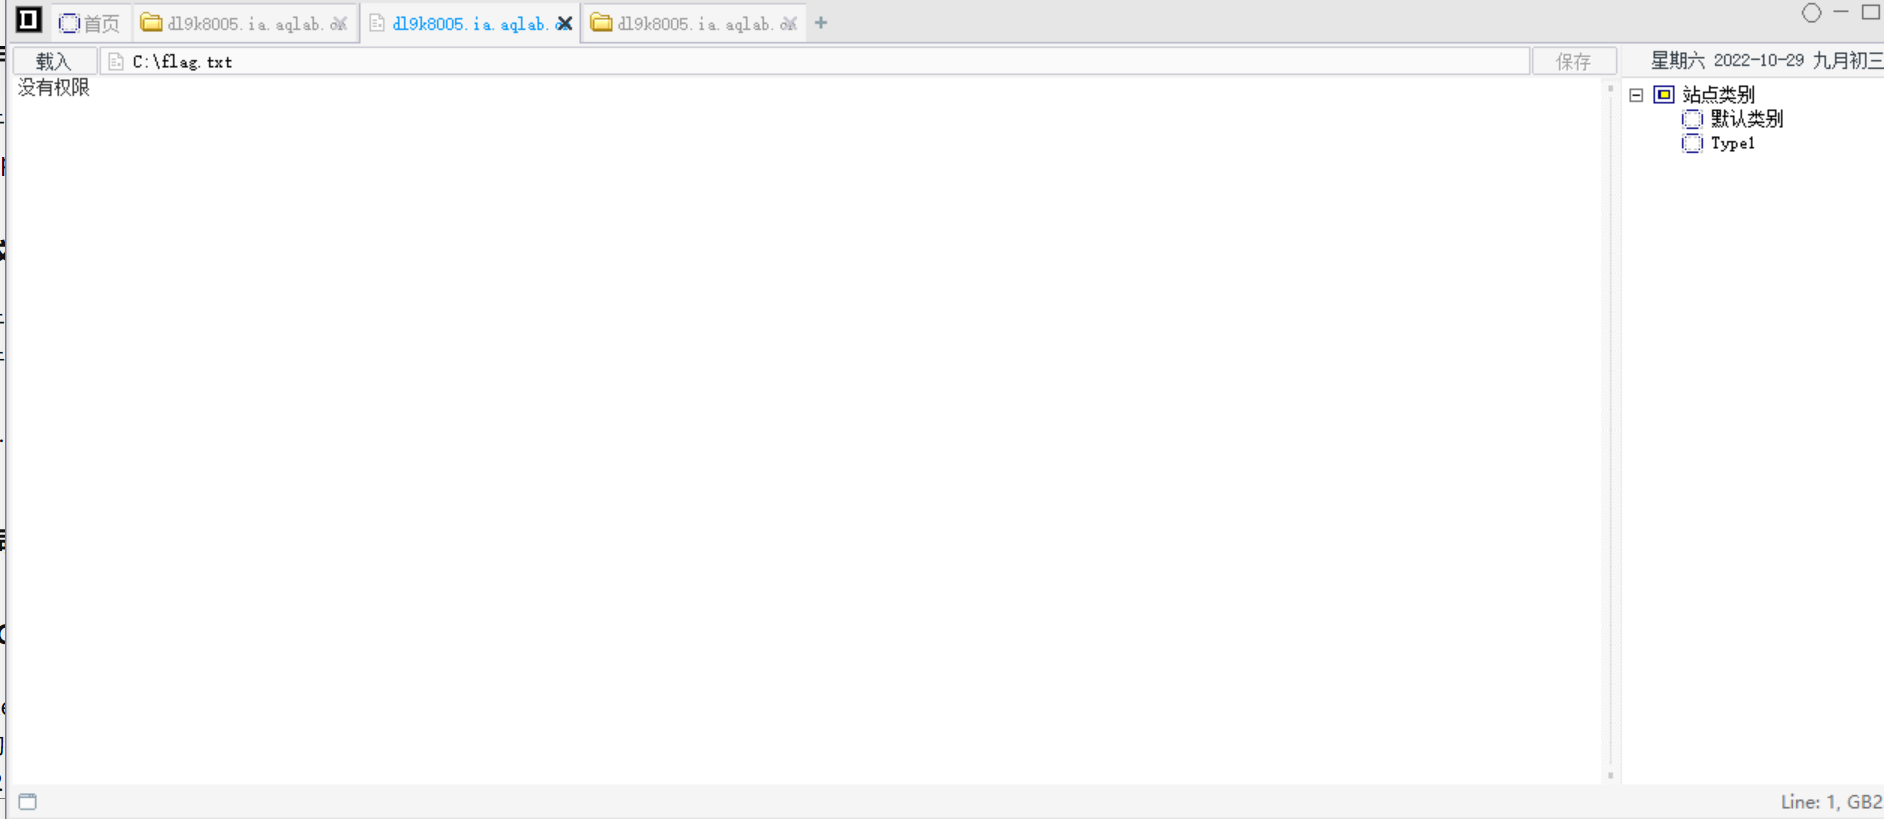Switch to the last folder tab dl9k8005.ia.aqlab

(x=694, y=23)
